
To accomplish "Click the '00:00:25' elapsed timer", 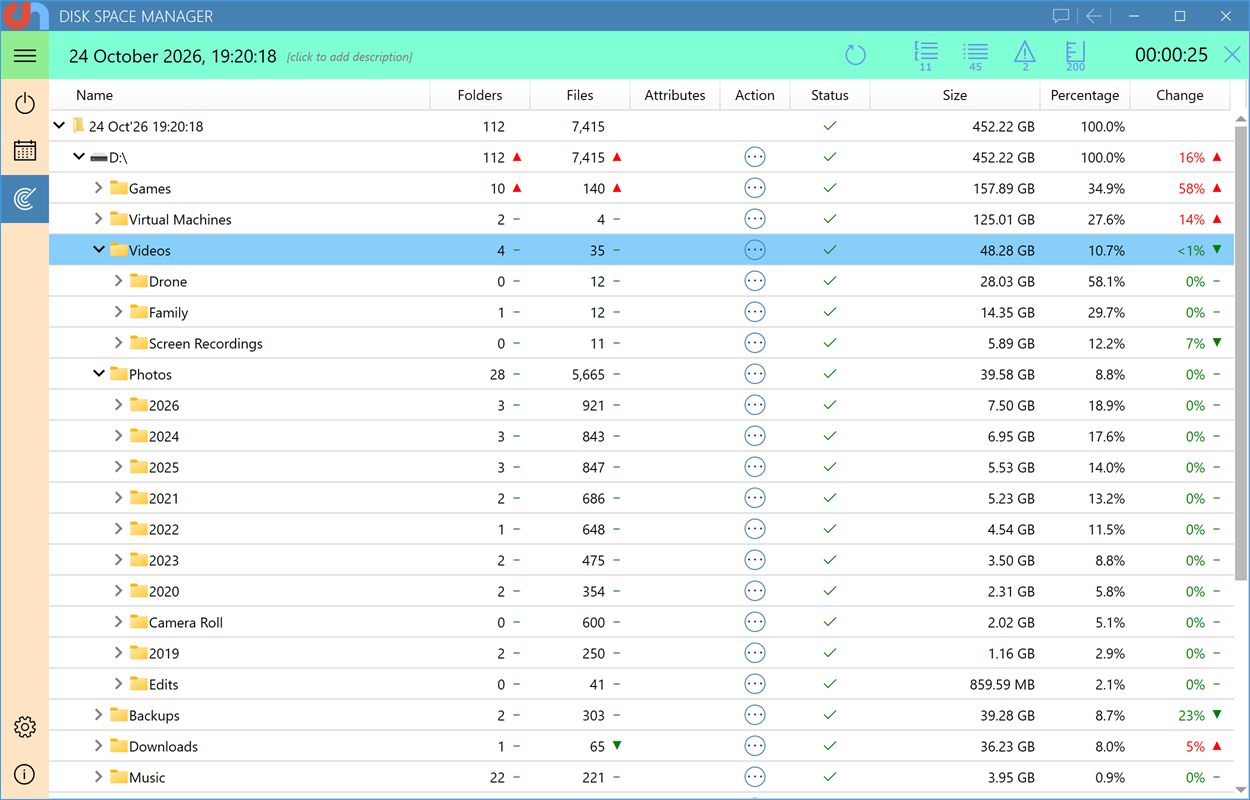I will [x=1171, y=56].
